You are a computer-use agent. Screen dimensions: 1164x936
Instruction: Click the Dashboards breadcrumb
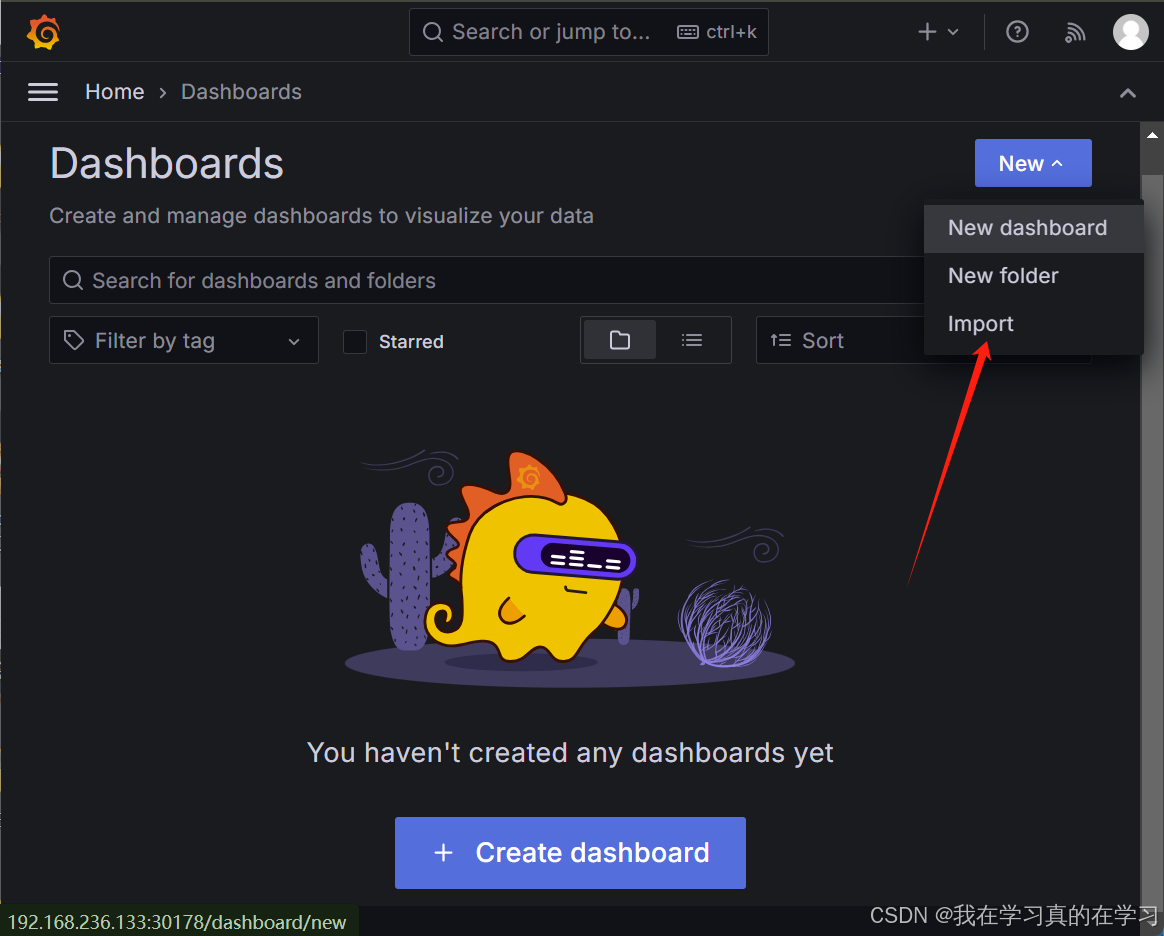coord(241,92)
